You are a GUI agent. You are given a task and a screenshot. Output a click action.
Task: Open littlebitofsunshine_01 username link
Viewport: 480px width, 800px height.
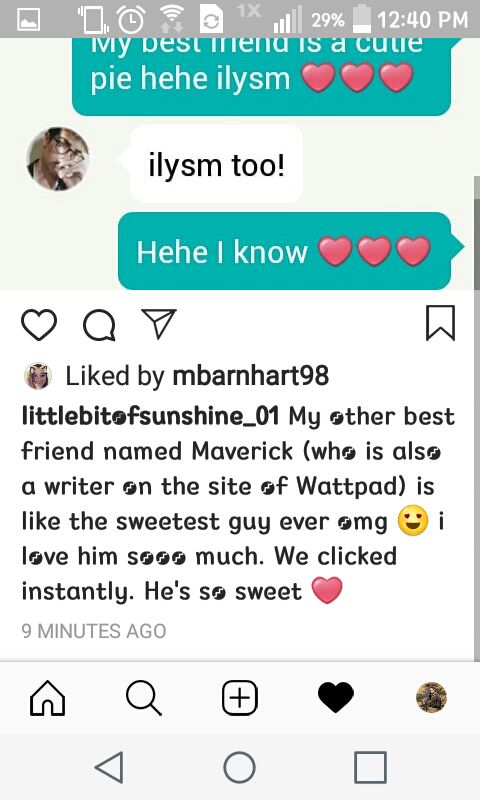(150, 416)
